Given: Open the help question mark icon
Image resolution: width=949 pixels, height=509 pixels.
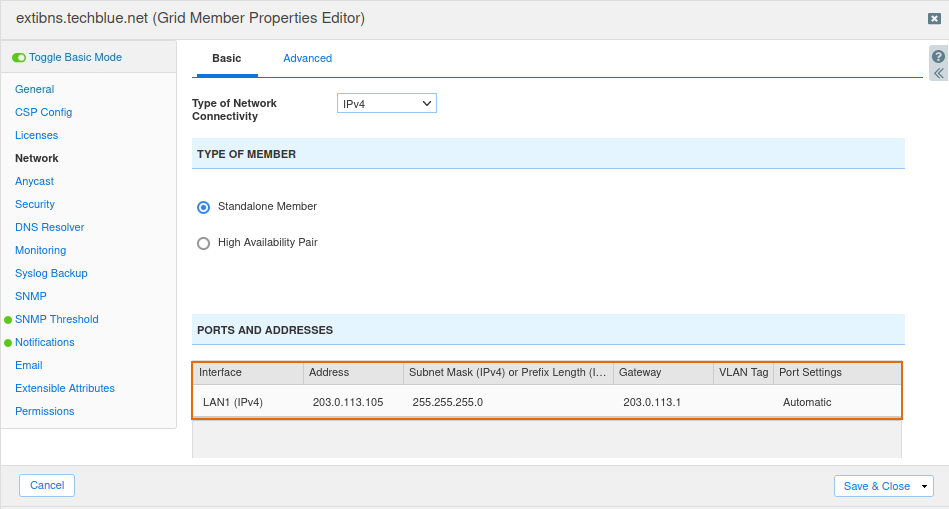Looking at the screenshot, I should 938,57.
